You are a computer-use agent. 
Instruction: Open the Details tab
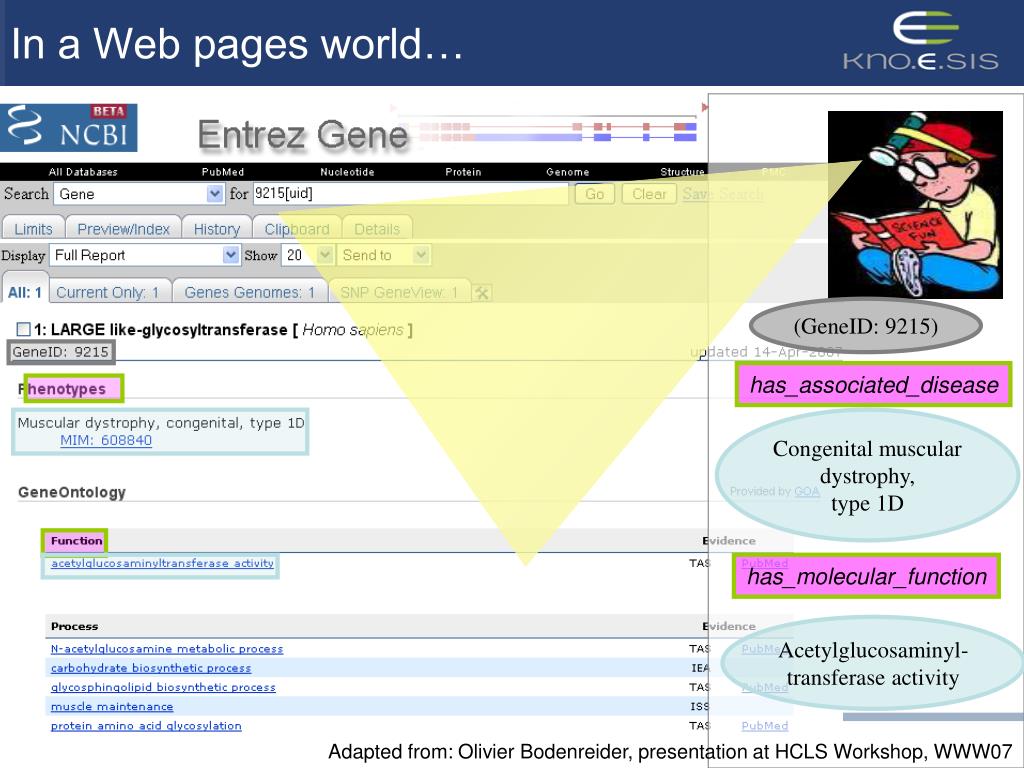377,229
